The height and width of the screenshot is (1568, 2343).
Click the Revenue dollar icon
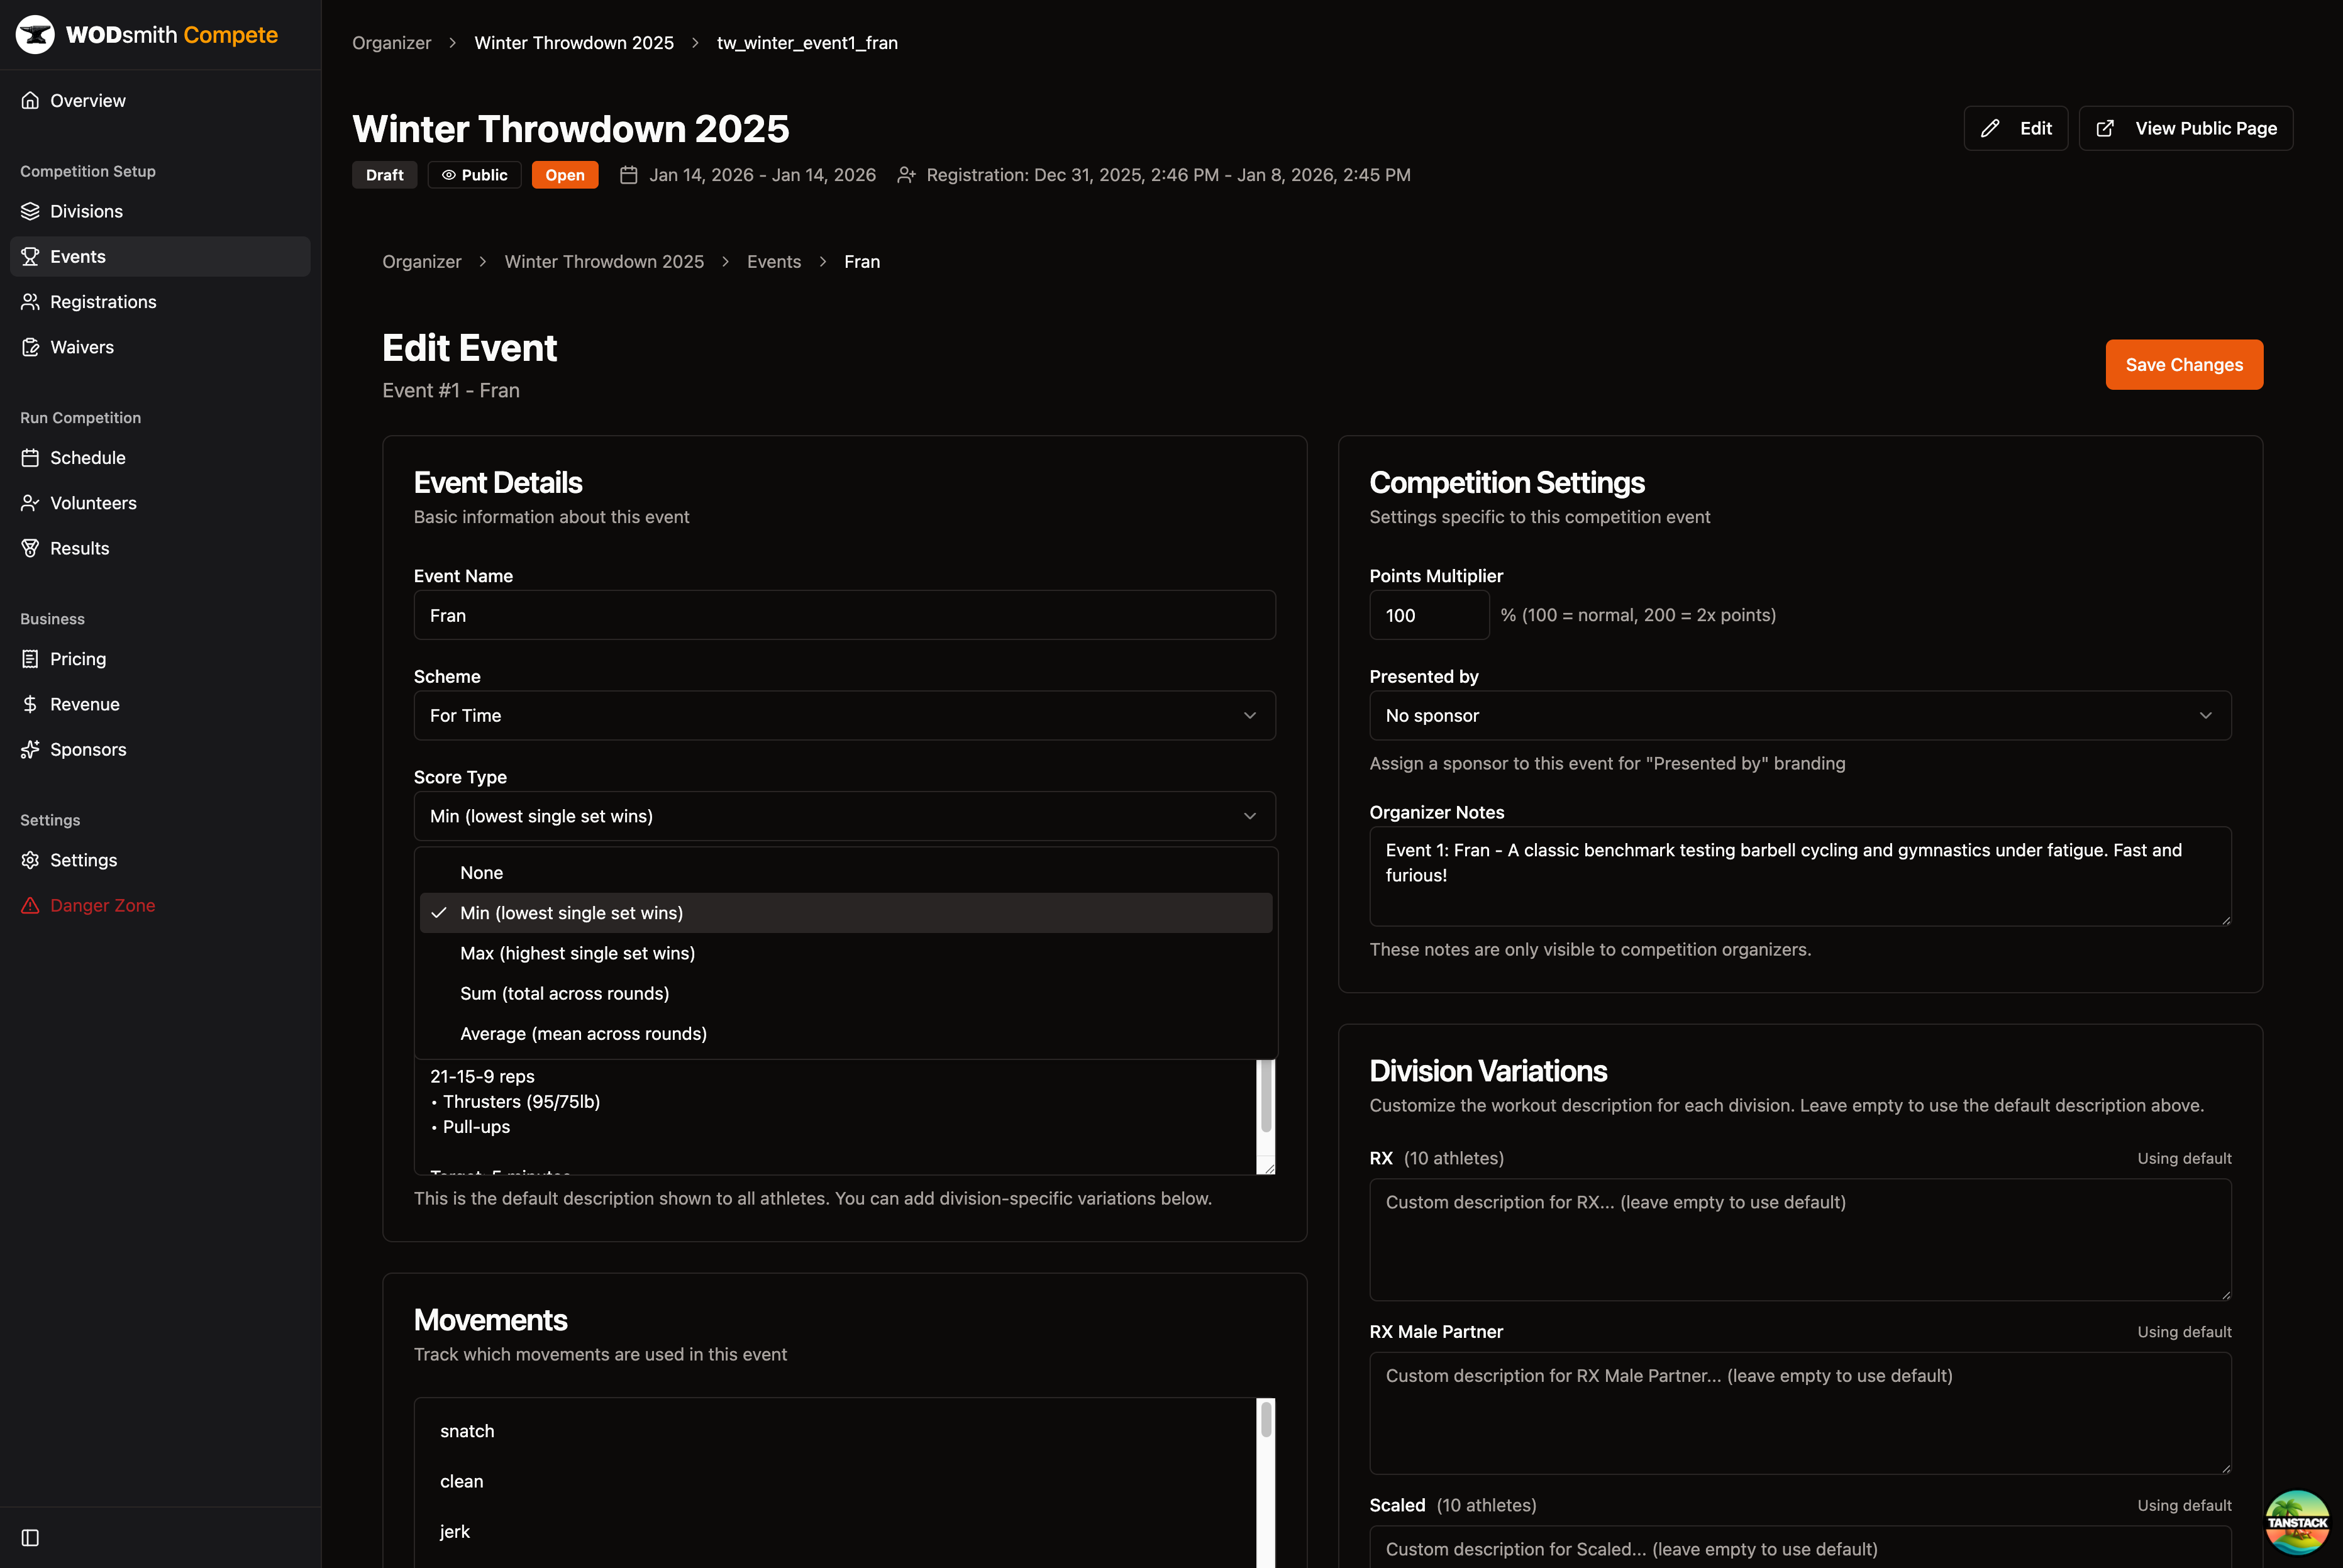coord(30,704)
